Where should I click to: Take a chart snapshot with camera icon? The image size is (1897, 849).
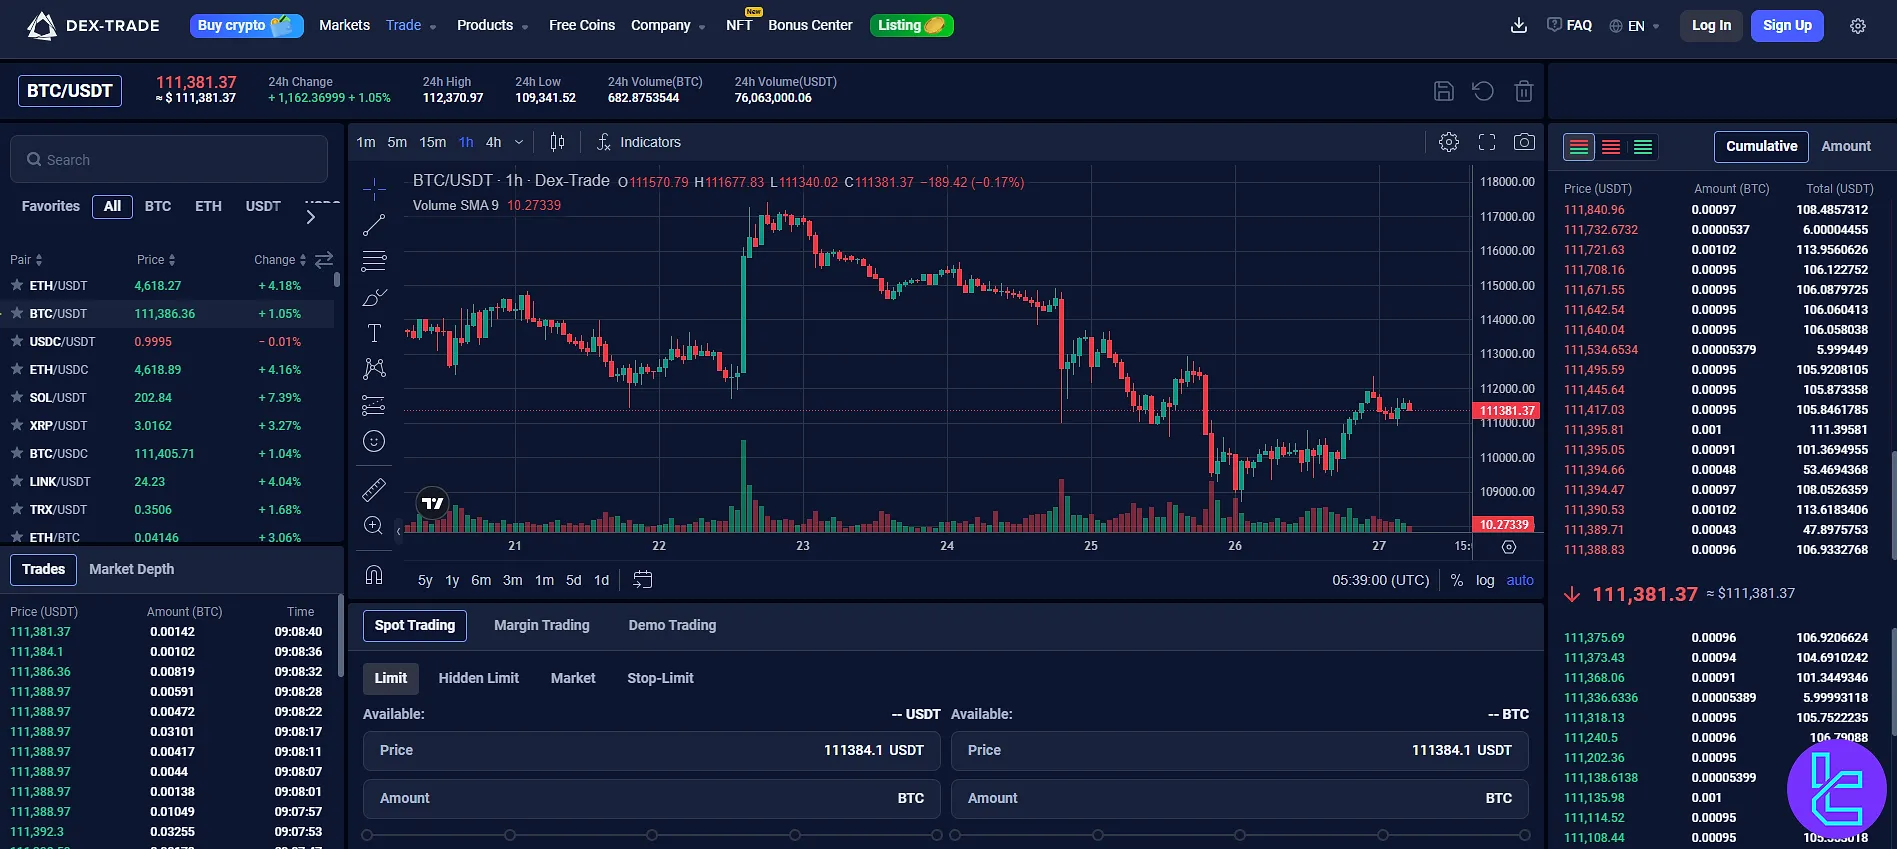pos(1524,142)
